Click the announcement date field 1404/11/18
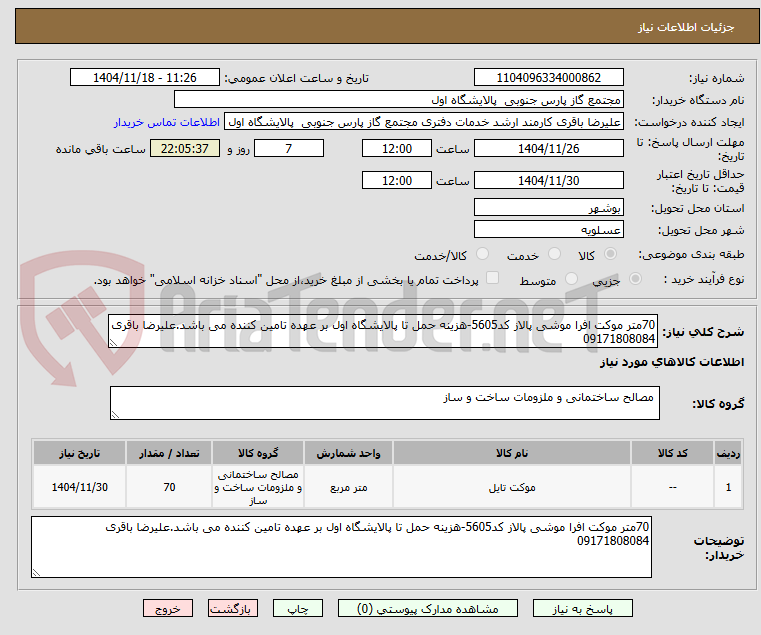This screenshot has height=635, width=761. click(x=145, y=78)
